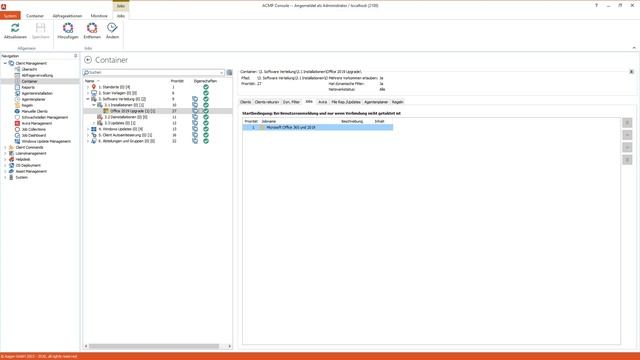Click the Entfernen job icon
The width and height of the screenshot is (640, 360).
92,28
